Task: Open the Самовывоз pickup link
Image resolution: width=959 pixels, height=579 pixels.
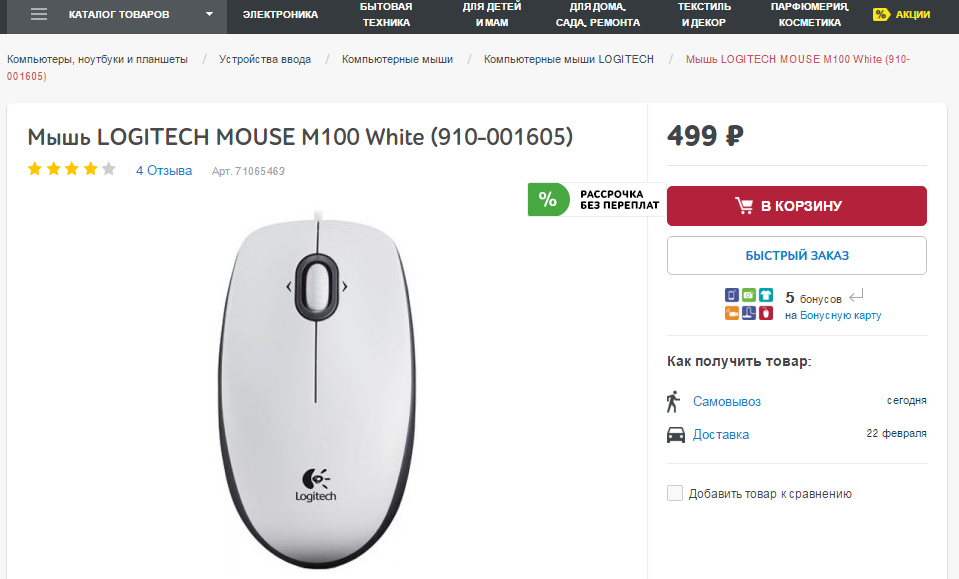Action: click(x=727, y=402)
